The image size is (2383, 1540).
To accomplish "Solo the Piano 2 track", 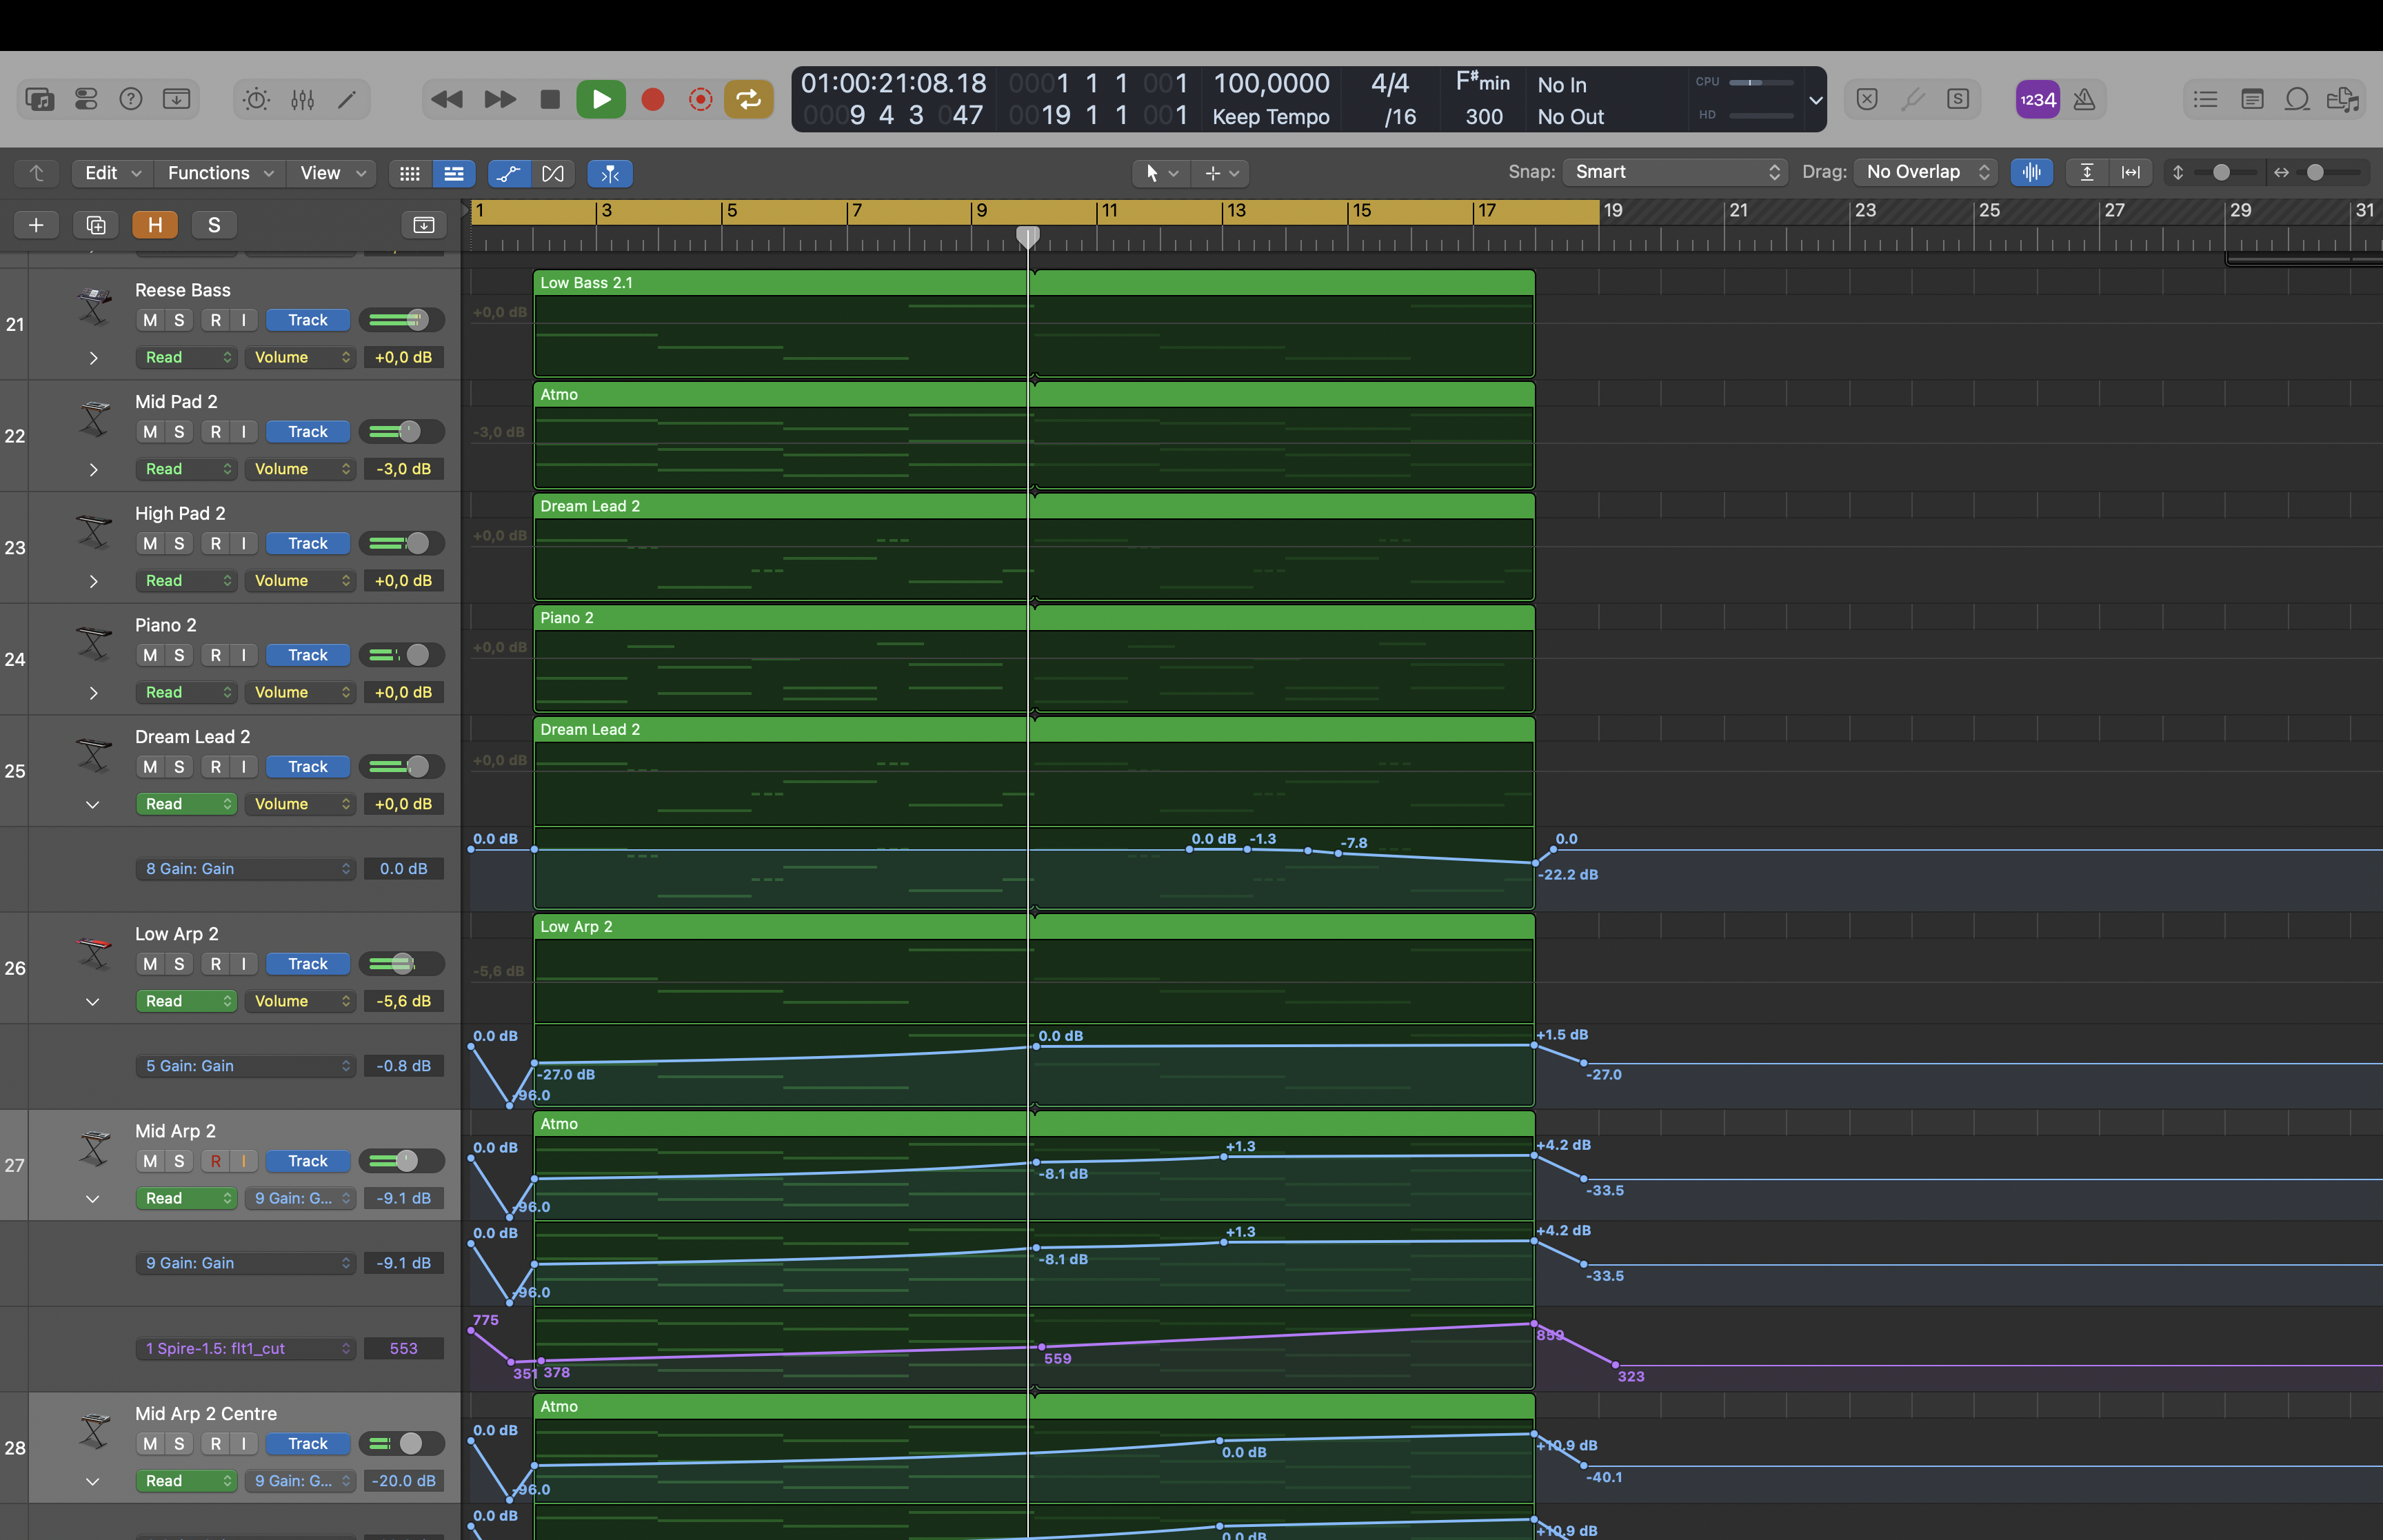I will click(x=178, y=655).
